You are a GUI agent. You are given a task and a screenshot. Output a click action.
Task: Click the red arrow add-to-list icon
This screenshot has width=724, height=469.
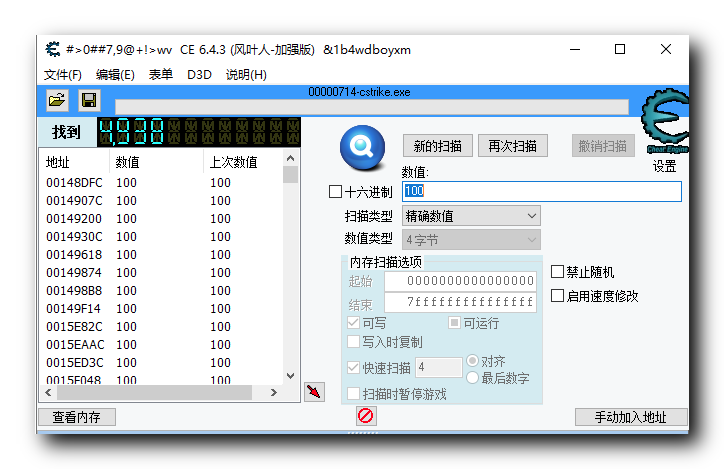point(314,392)
